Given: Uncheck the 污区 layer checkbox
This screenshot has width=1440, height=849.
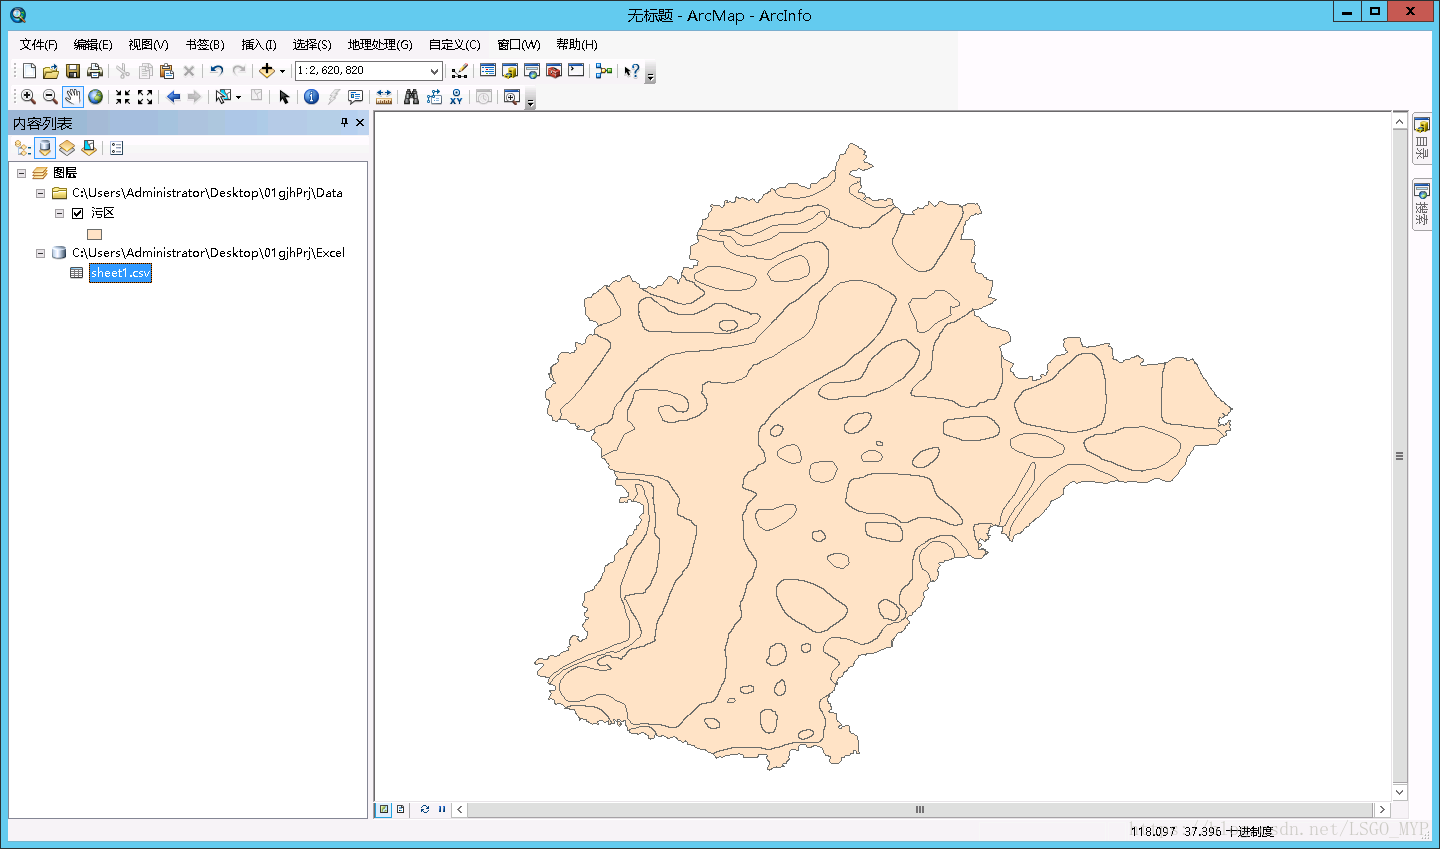Looking at the screenshot, I should point(77,213).
